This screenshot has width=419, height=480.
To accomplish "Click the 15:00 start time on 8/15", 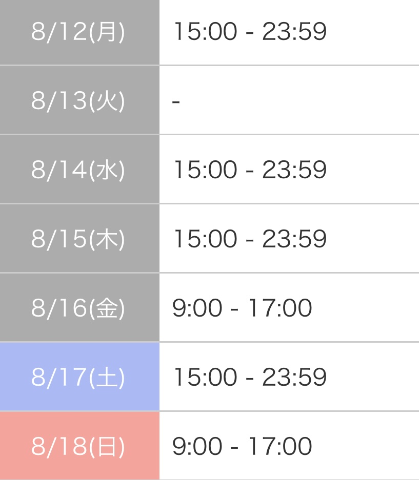I will coord(205,239).
